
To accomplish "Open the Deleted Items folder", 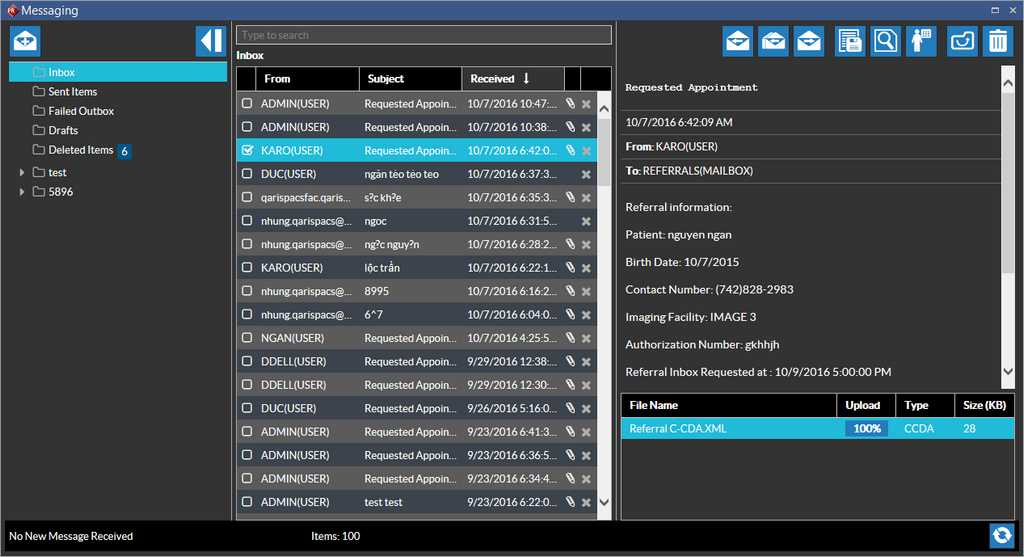I will tap(80, 150).
